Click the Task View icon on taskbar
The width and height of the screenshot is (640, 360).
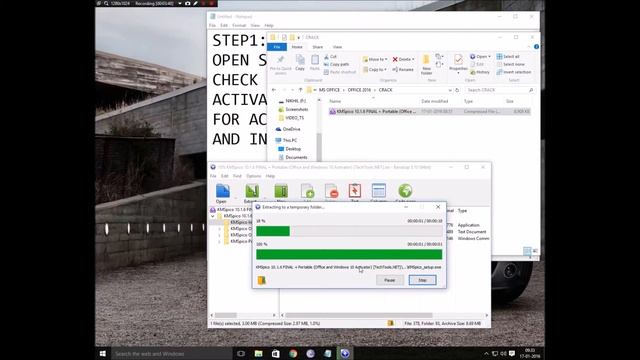241,353
